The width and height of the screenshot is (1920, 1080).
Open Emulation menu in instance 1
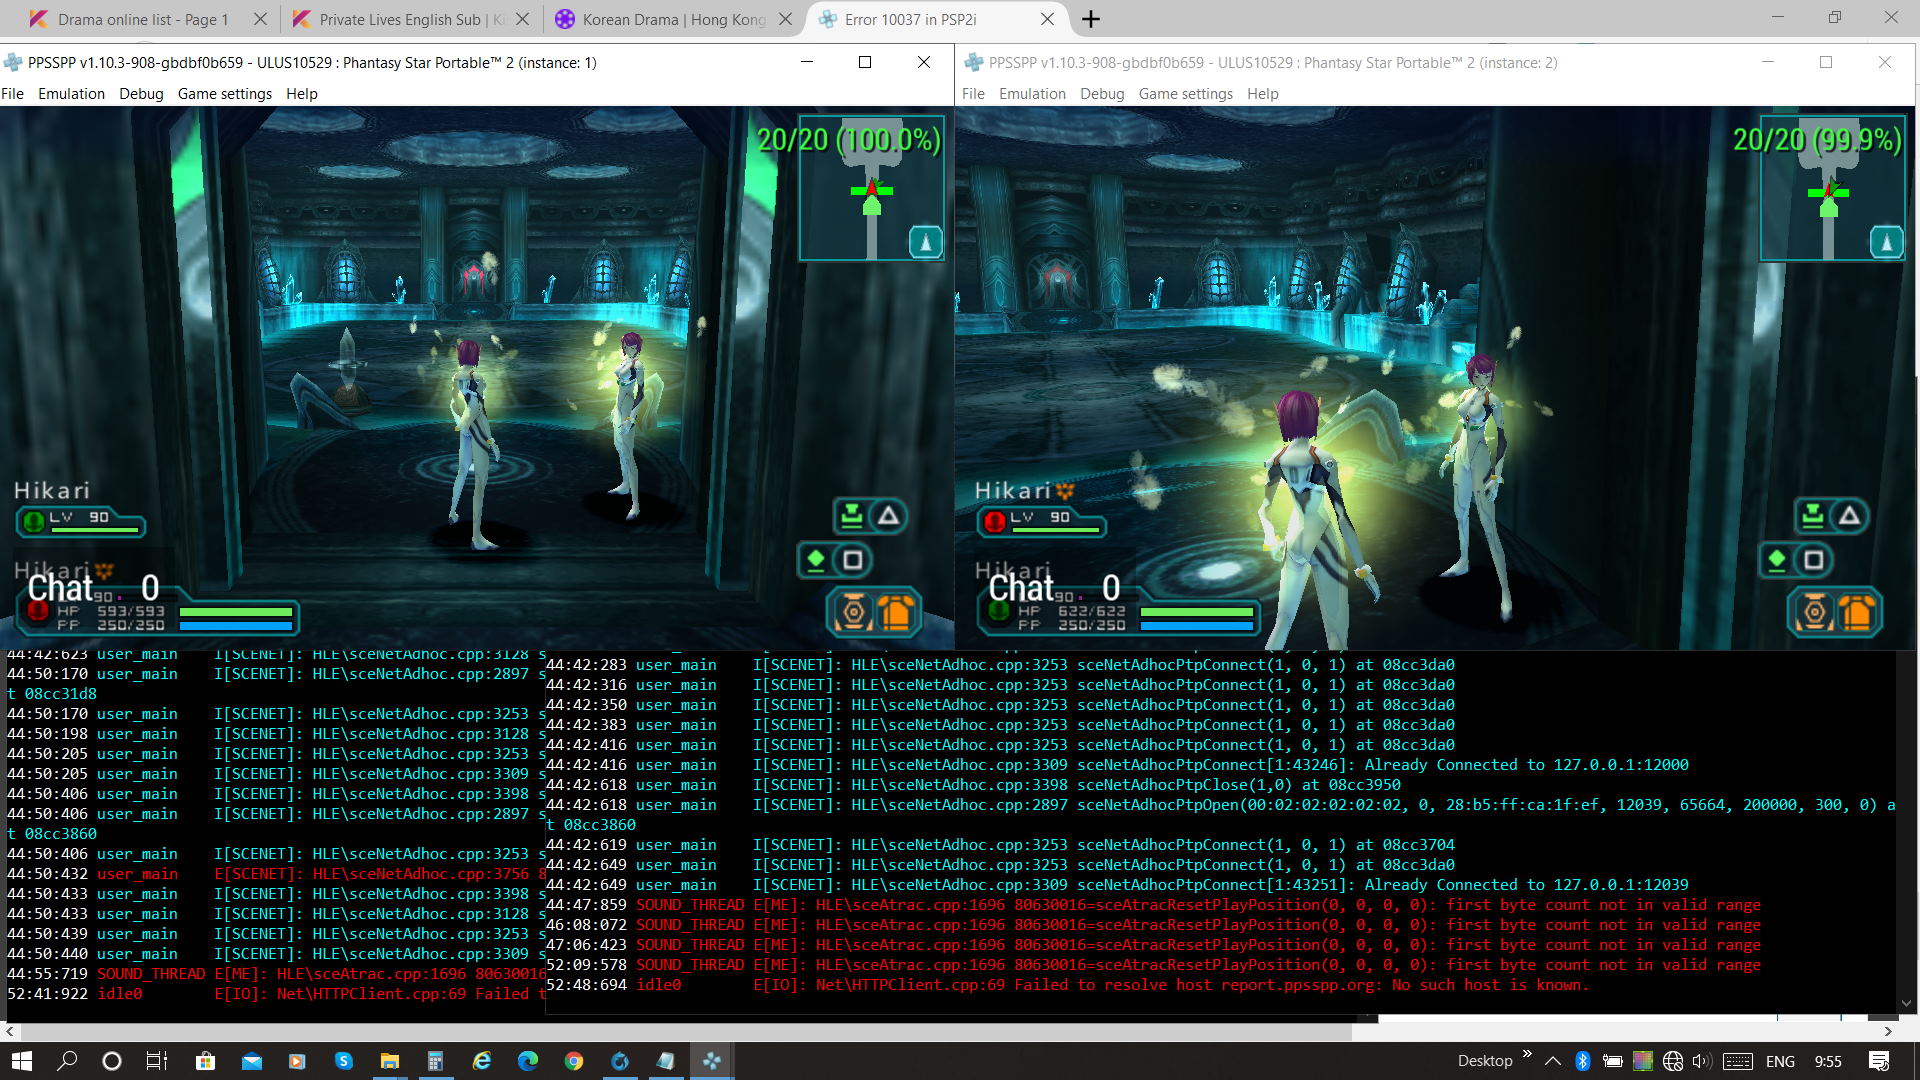point(71,93)
